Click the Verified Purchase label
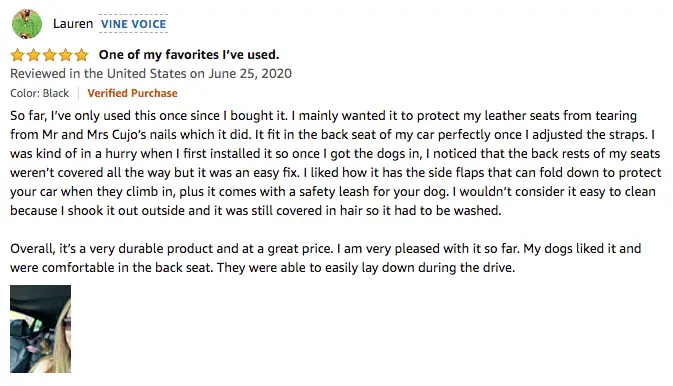The width and height of the screenshot is (673, 386). click(x=132, y=93)
